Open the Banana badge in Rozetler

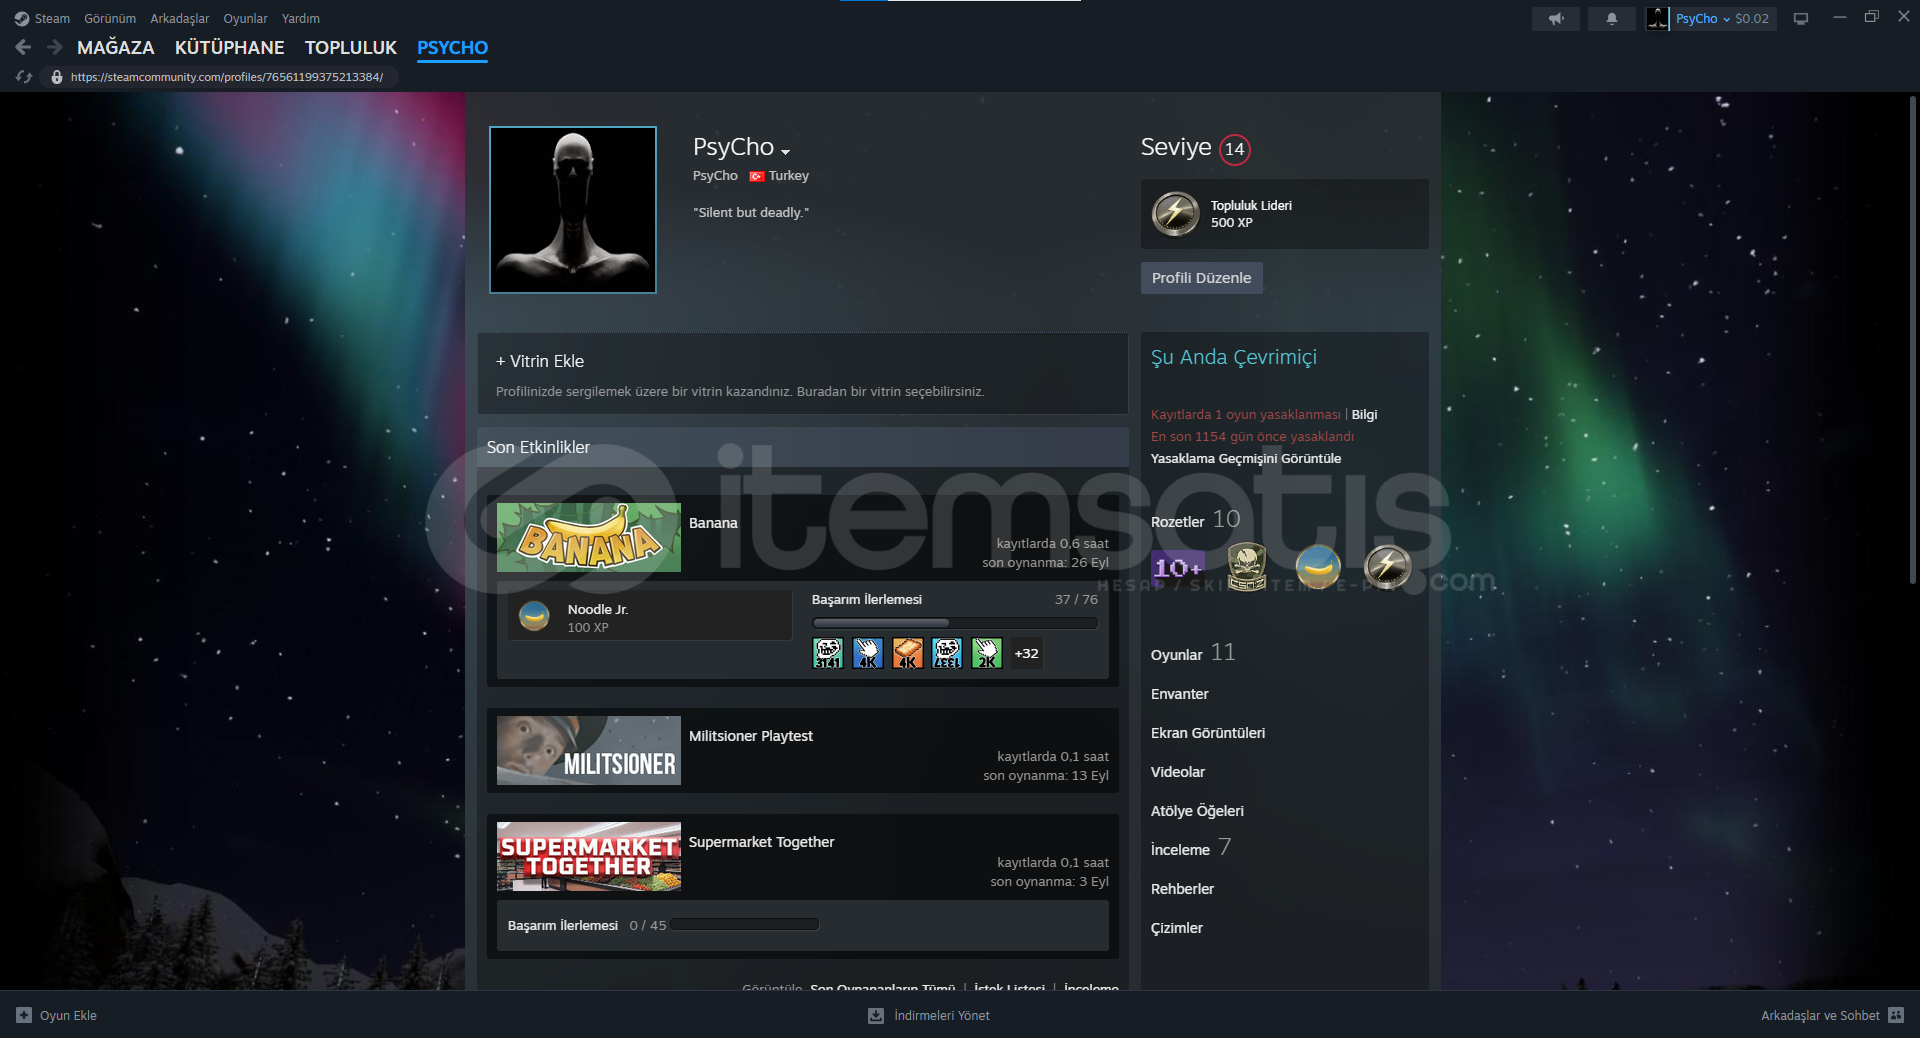tap(1318, 567)
